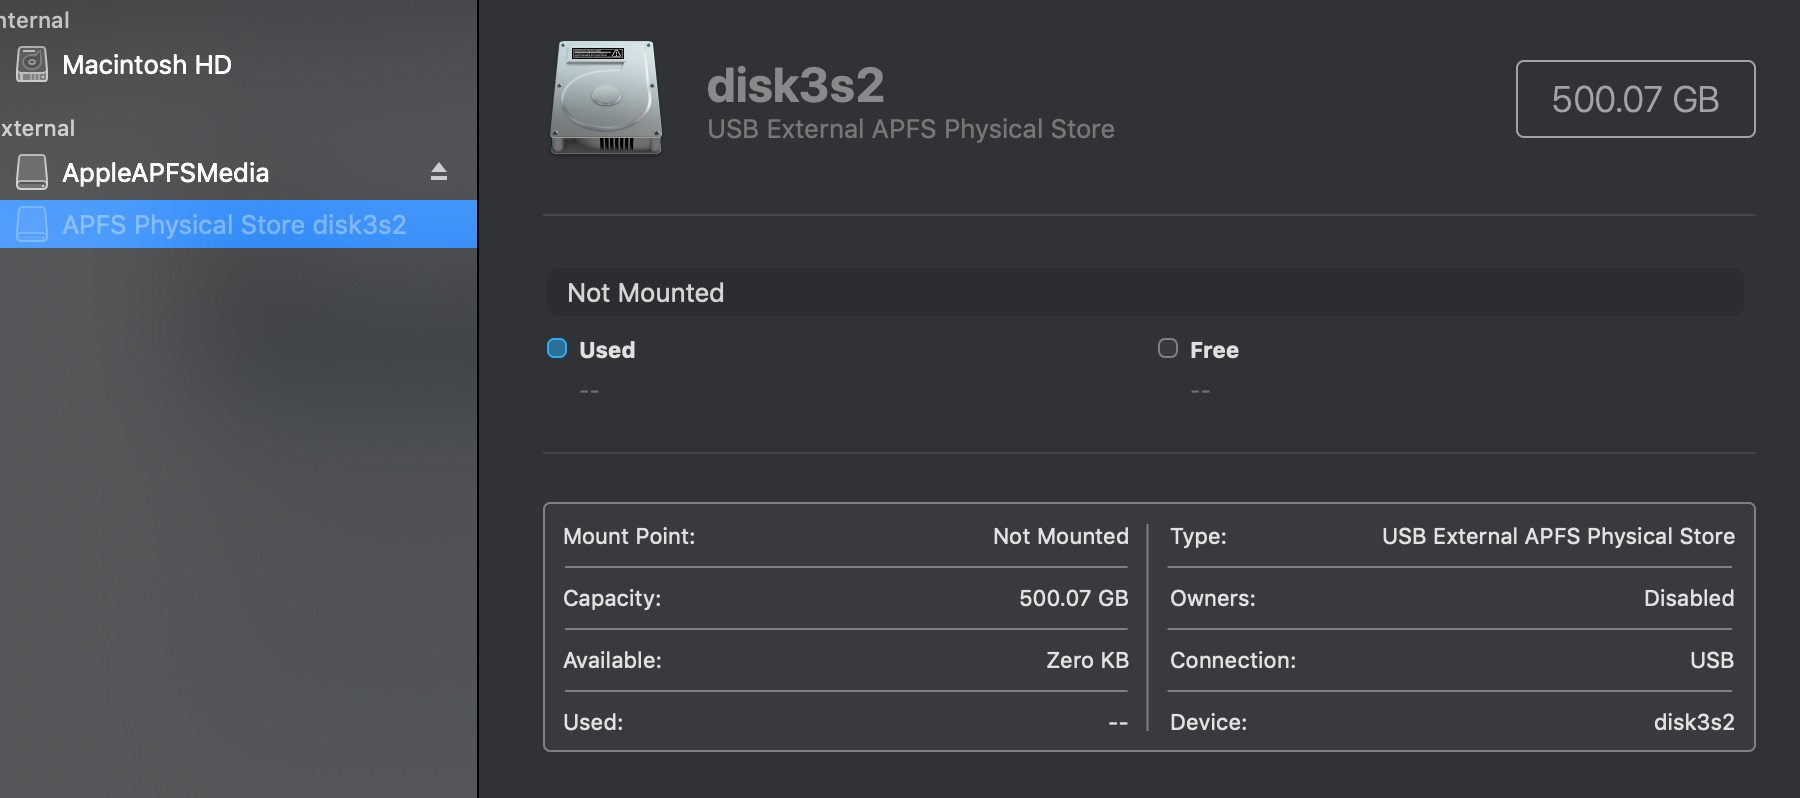Click the Mount Point row value

tap(1060, 536)
